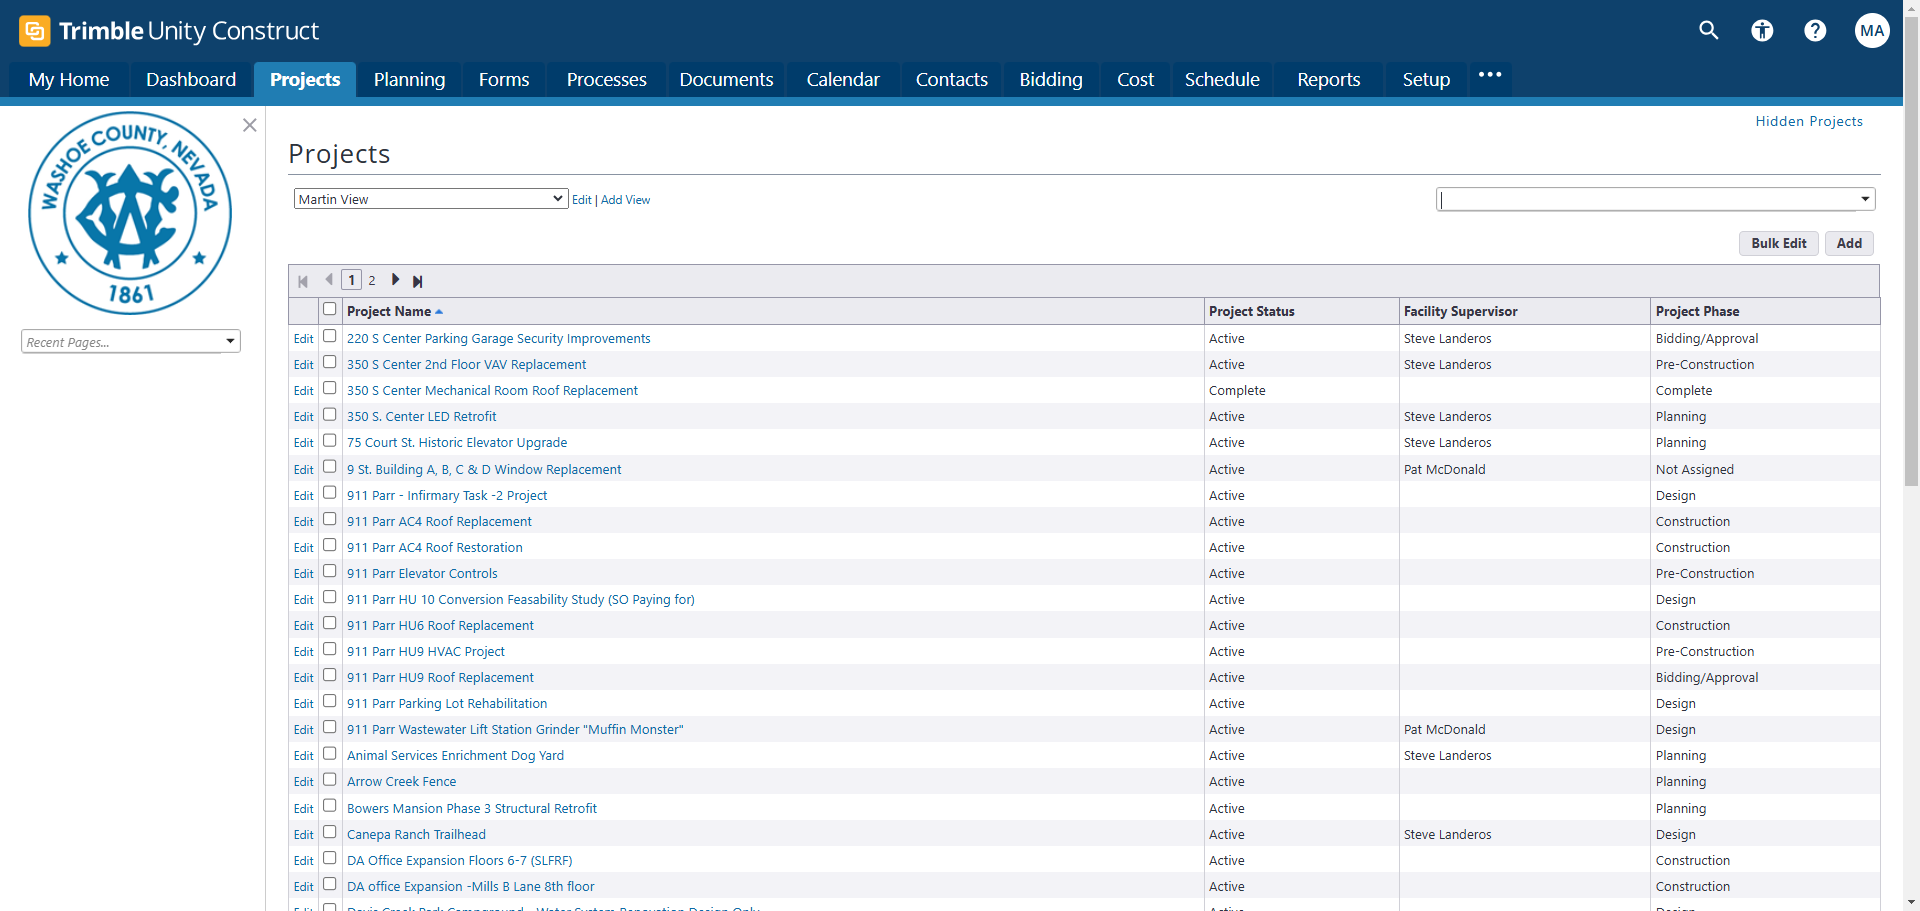Click the scrollbar down arrow
Screen dimensions: 1920x911
1911,903
